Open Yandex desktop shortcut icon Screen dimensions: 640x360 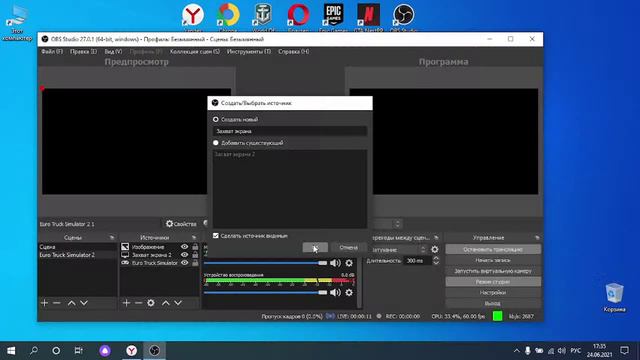point(193,17)
